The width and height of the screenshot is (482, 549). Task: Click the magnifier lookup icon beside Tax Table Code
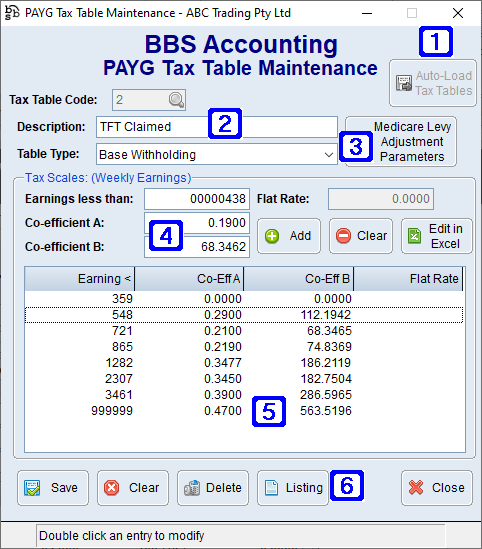coord(176,100)
